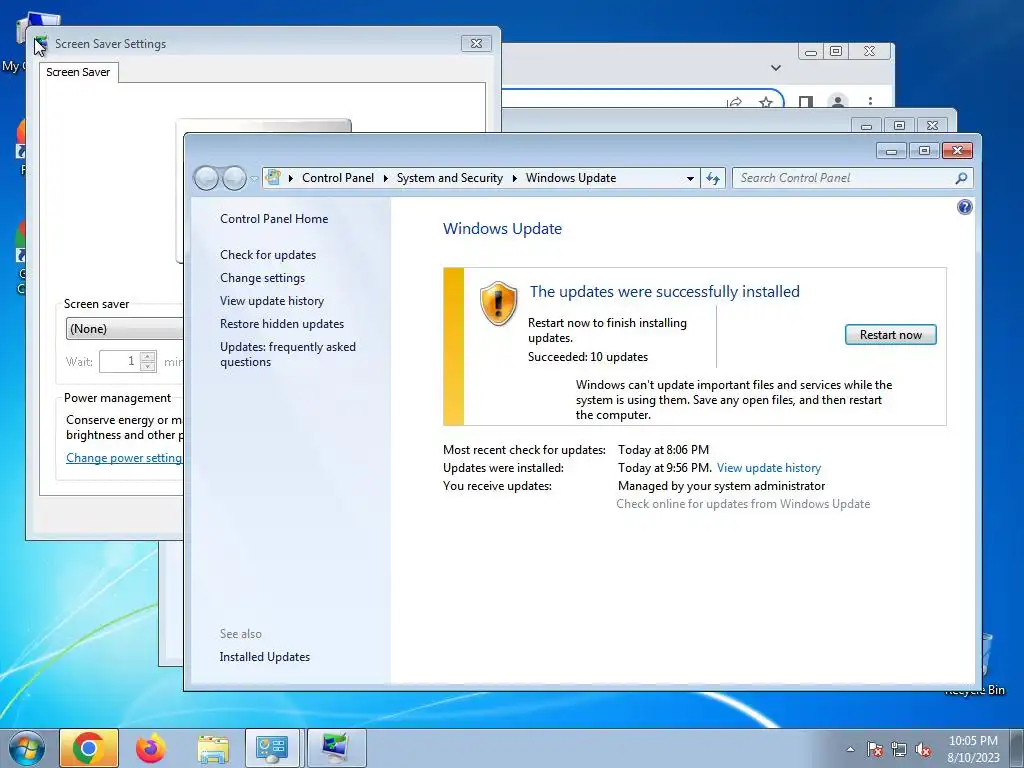Go to Control Panel Home
The image size is (1024, 768).
(274, 219)
